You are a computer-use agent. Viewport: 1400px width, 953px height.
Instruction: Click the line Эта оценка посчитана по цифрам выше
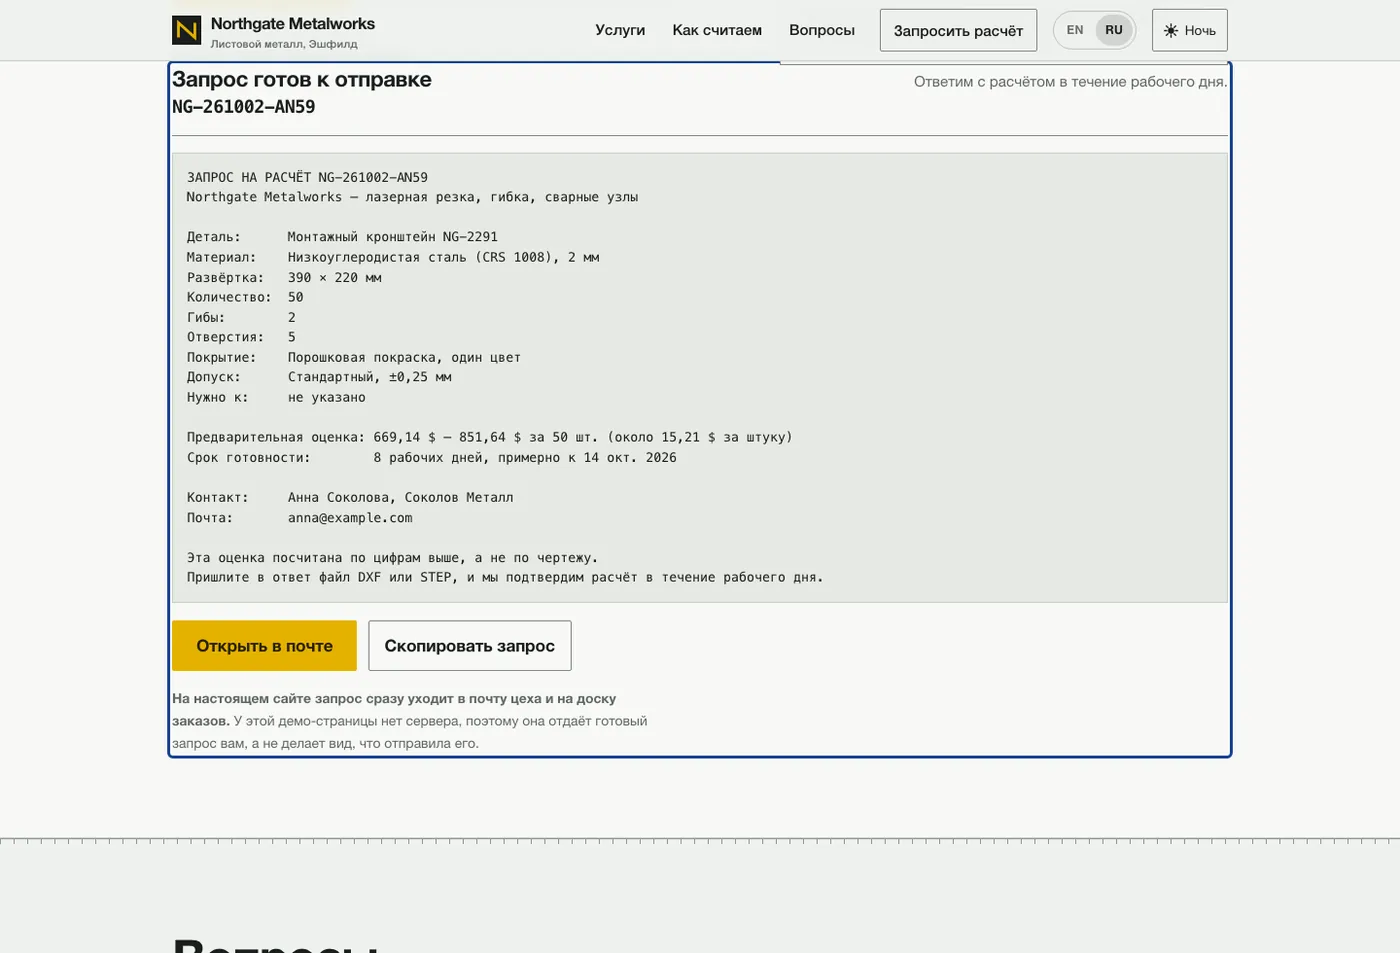392,558
